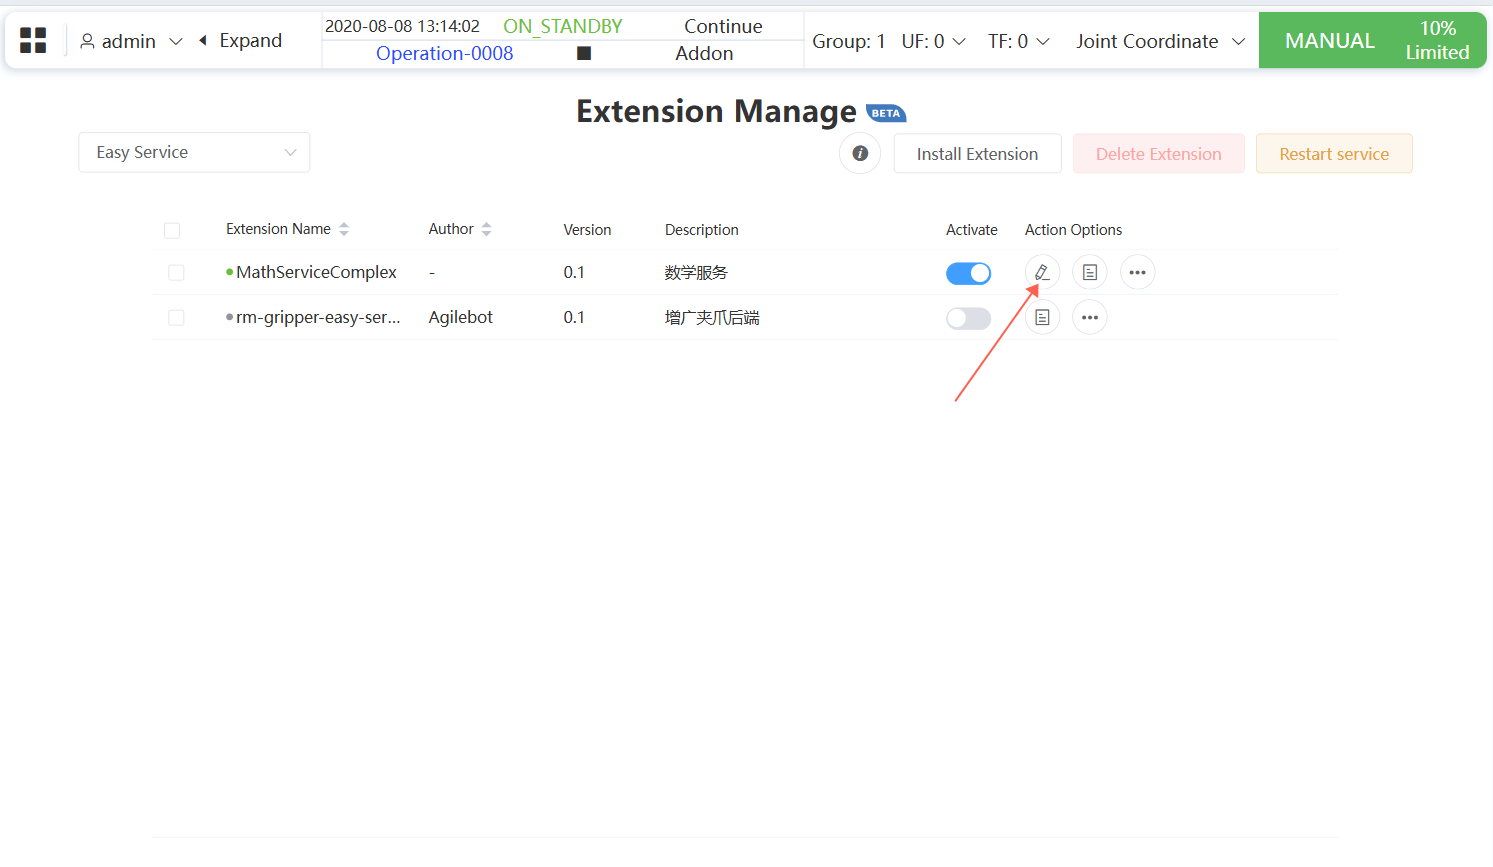This screenshot has width=1493, height=867.
Task: Open the Operation-0008 program link
Action: pos(444,54)
